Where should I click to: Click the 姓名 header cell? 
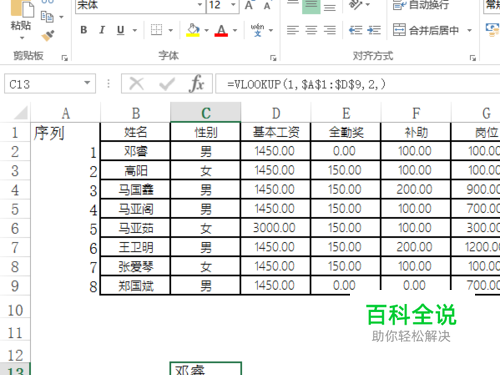[x=136, y=132]
